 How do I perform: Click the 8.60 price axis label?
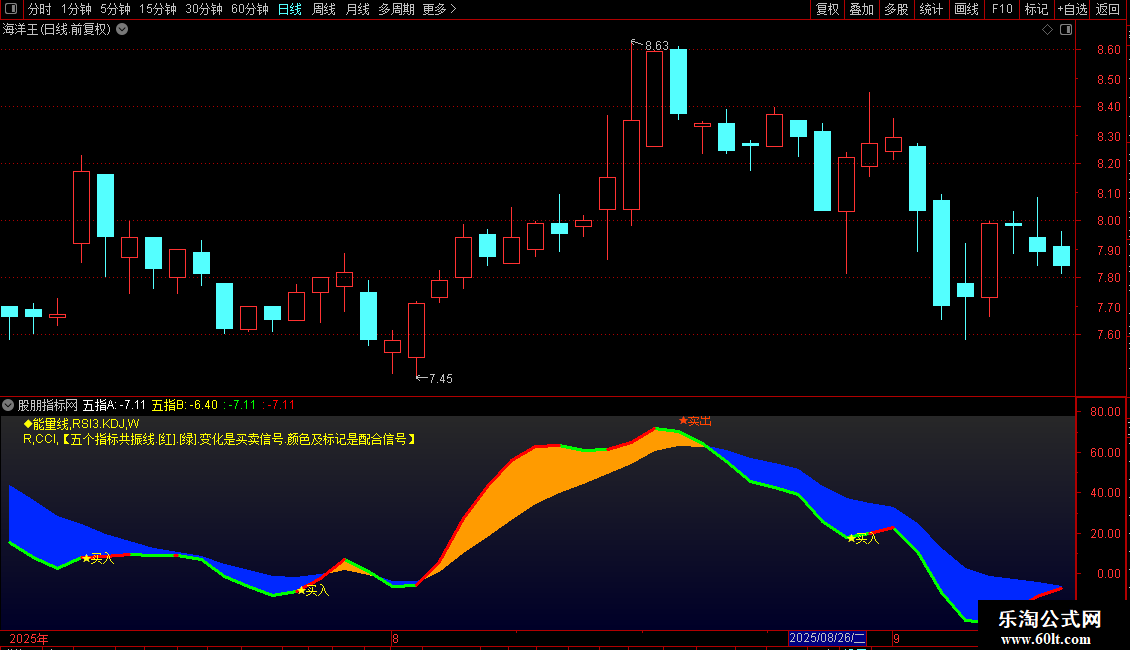pos(1108,50)
